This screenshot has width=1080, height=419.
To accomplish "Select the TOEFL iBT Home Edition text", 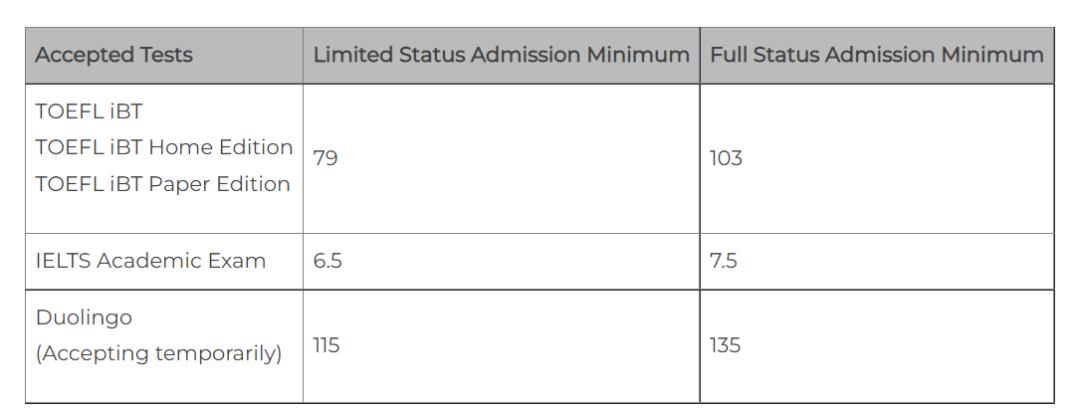I will click(x=164, y=147).
